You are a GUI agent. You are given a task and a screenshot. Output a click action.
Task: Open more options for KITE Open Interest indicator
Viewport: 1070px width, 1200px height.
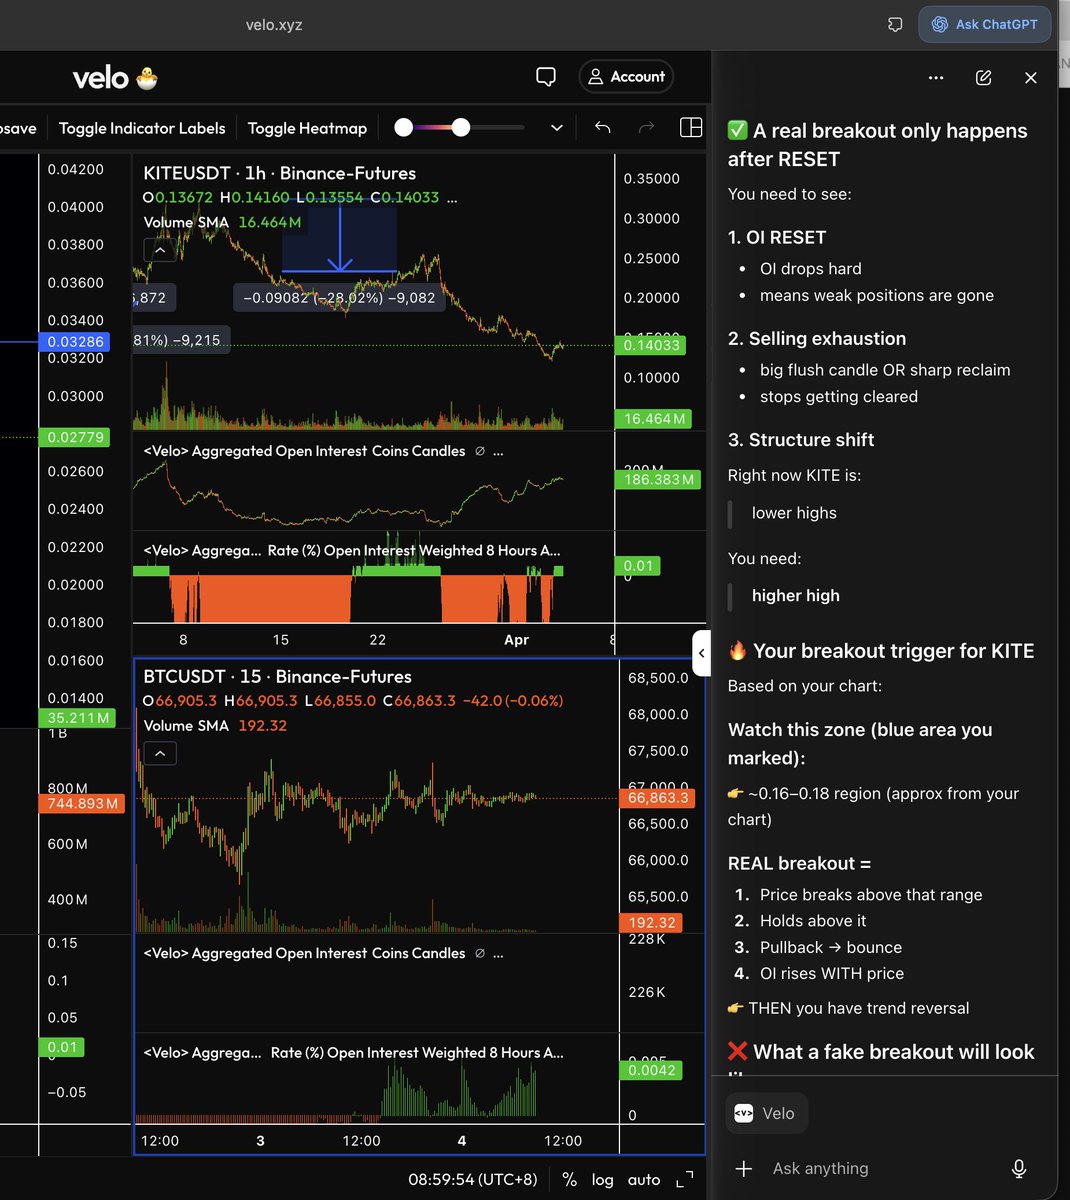coord(499,451)
